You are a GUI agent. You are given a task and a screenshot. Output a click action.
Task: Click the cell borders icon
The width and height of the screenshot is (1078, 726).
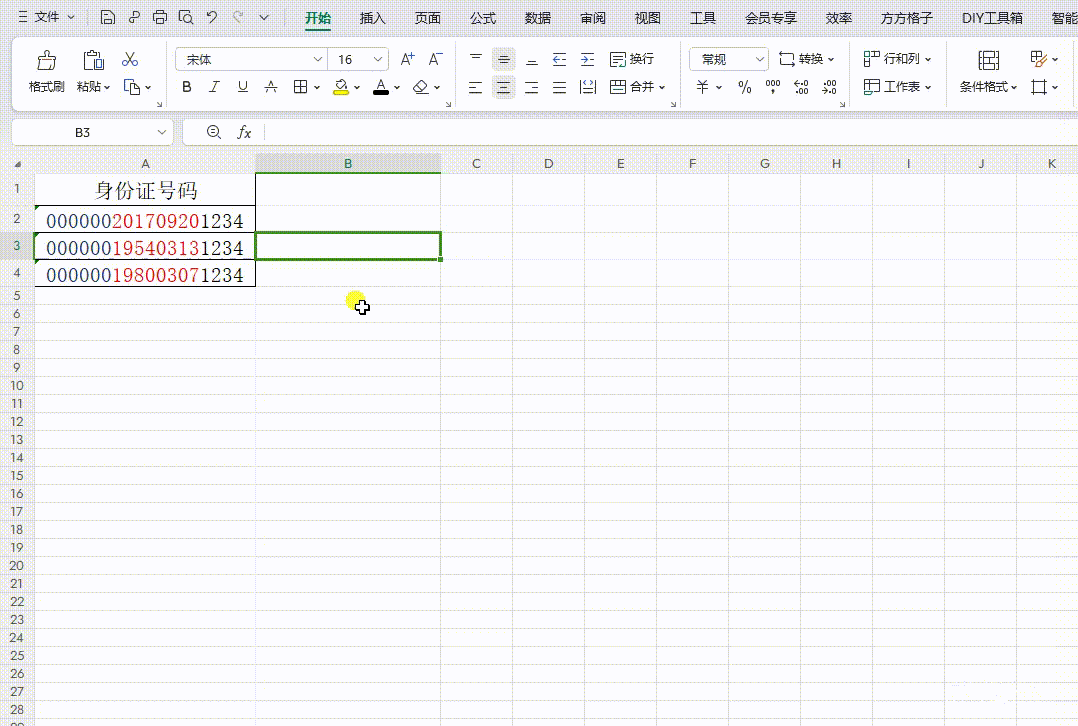pos(300,87)
